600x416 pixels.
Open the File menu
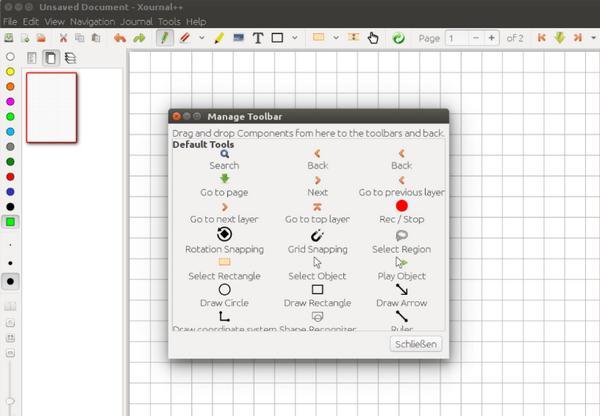coord(10,21)
